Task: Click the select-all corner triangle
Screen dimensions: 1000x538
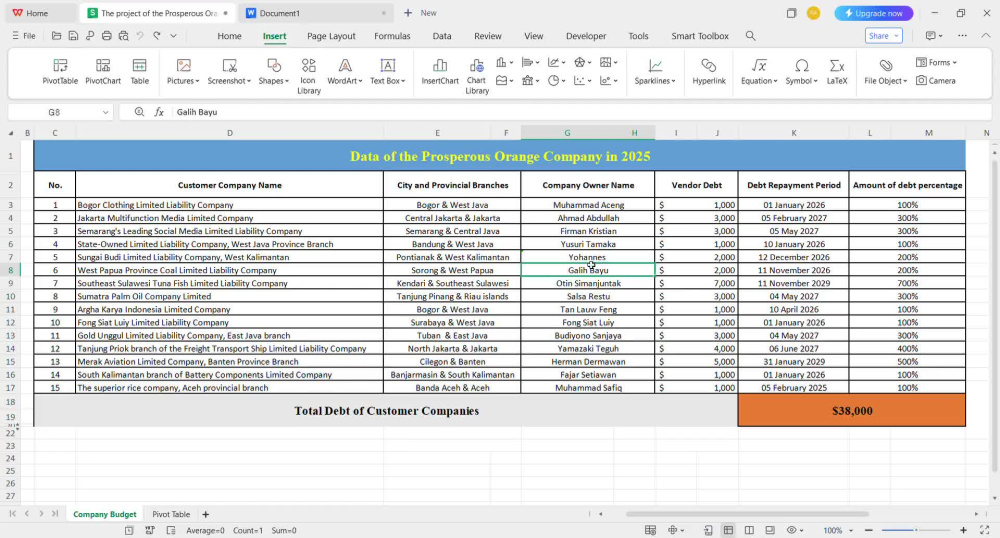Action: [x=10, y=133]
